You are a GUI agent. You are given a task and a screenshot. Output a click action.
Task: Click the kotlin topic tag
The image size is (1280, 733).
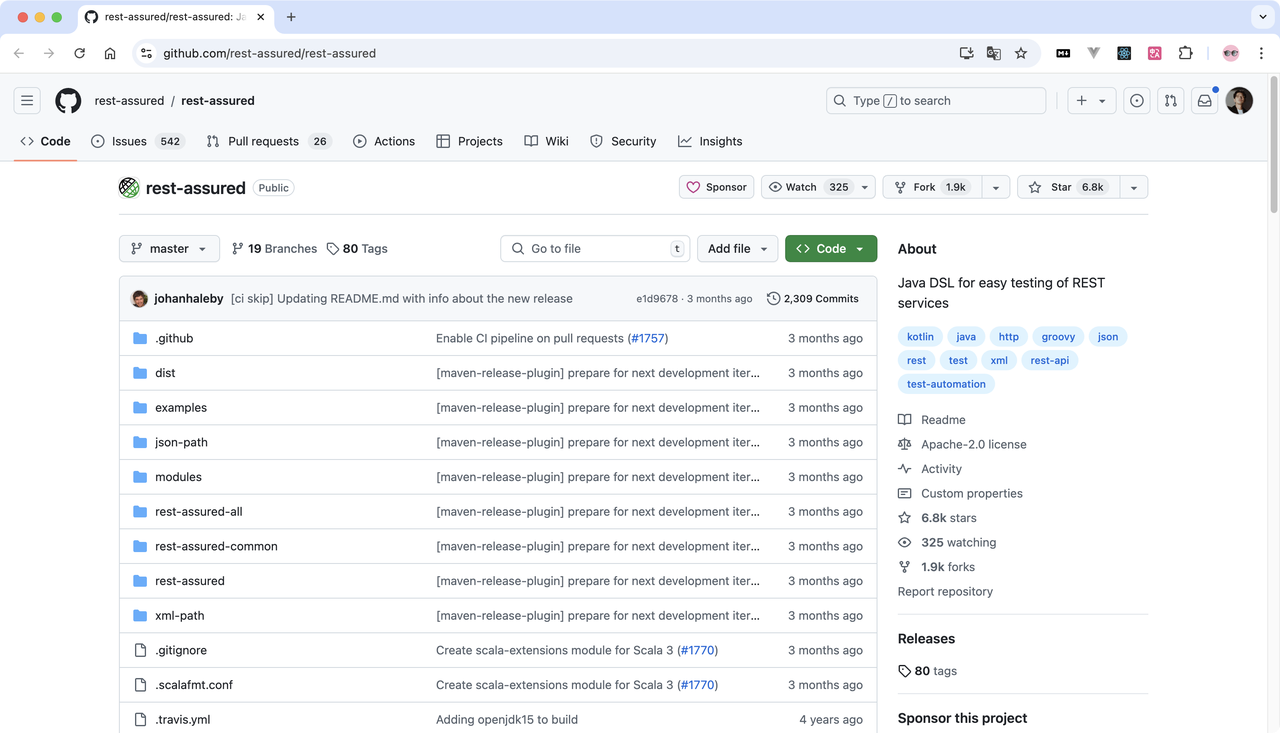tap(920, 337)
